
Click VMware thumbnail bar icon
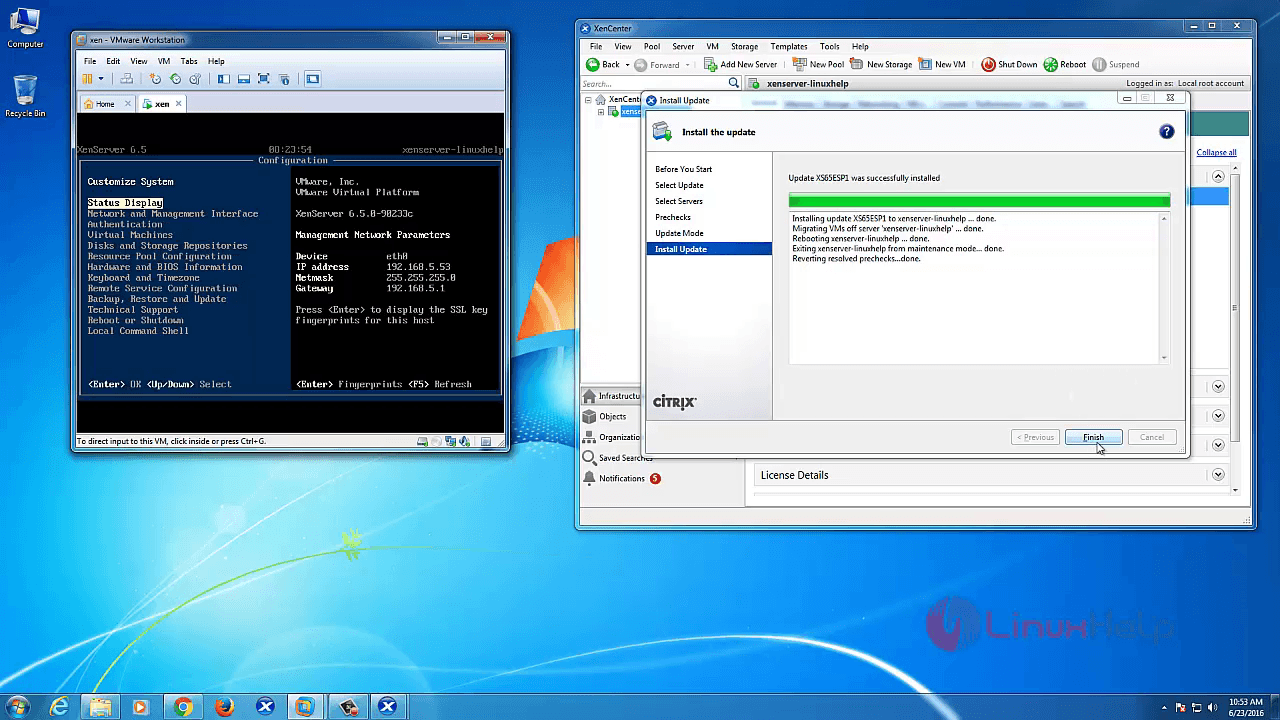click(x=243, y=79)
